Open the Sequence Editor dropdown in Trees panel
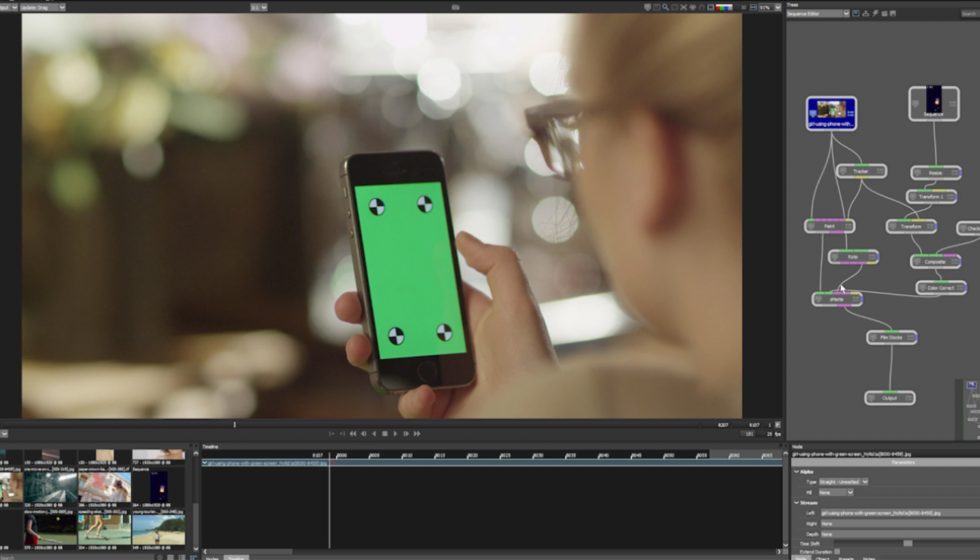Viewport: 980px width, 560px height. 817,14
